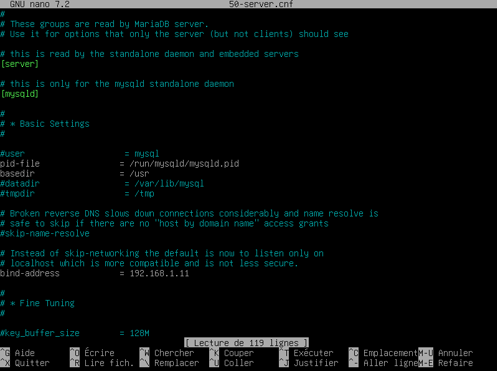This screenshot has height=371, width=497.
Task: Click the 'Instead of skip-networking' comment line
Action: coord(162,253)
